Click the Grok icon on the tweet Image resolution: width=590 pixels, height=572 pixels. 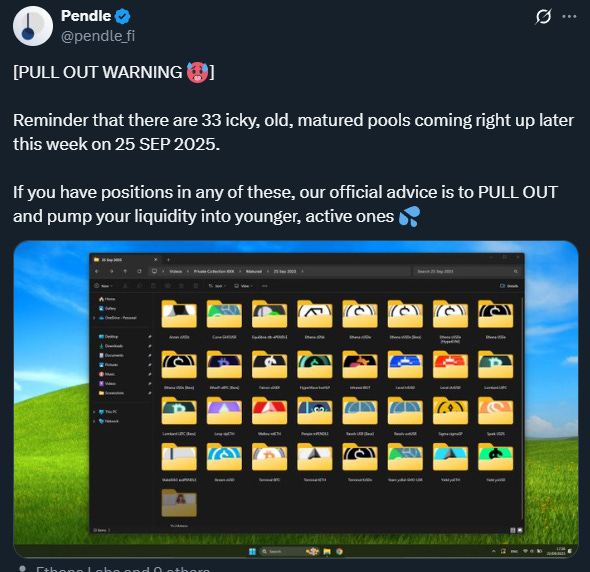pos(543,17)
